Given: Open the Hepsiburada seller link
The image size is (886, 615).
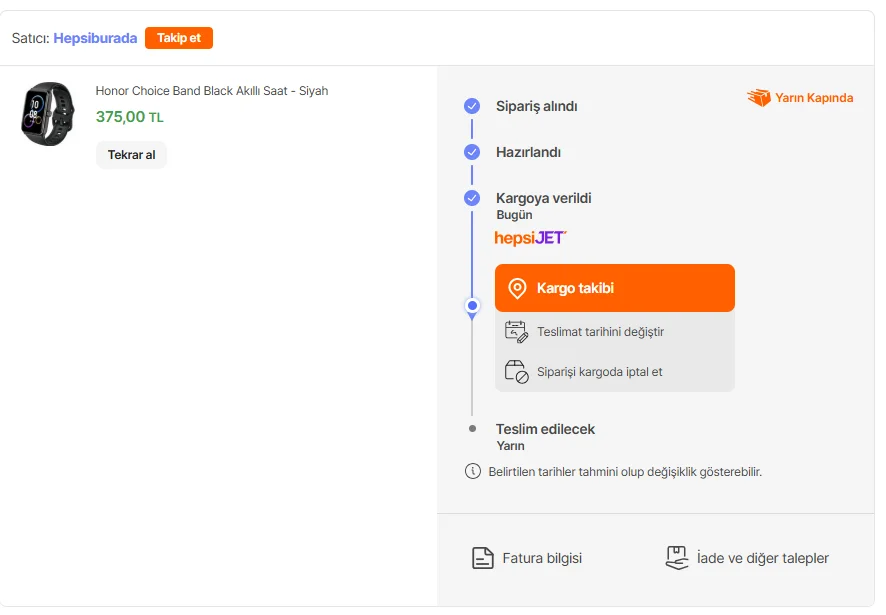Looking at the screenshot, I should point(95,38).
